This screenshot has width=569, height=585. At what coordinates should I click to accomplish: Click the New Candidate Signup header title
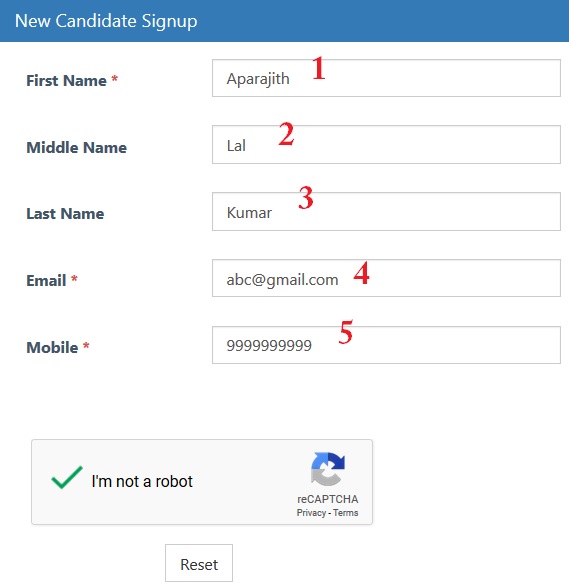tap(106, 21)
